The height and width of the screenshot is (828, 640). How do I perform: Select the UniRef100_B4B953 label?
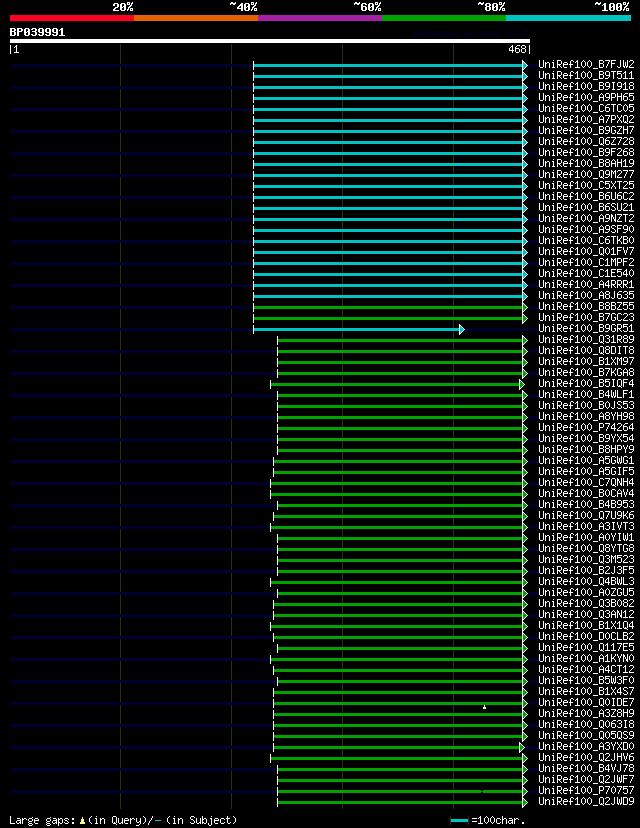[x=586, y=504]
